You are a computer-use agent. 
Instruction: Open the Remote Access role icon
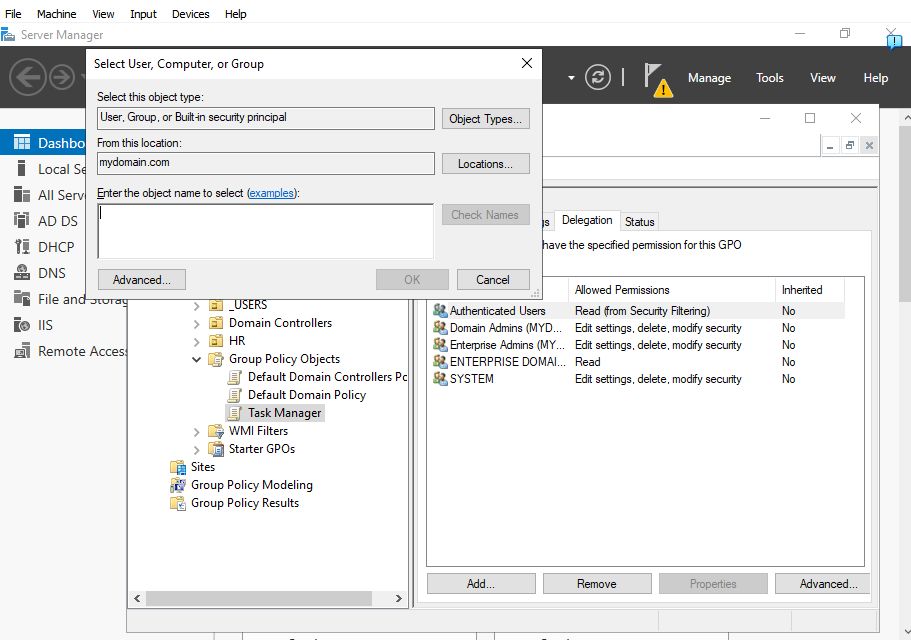click(x=21, y=351)
